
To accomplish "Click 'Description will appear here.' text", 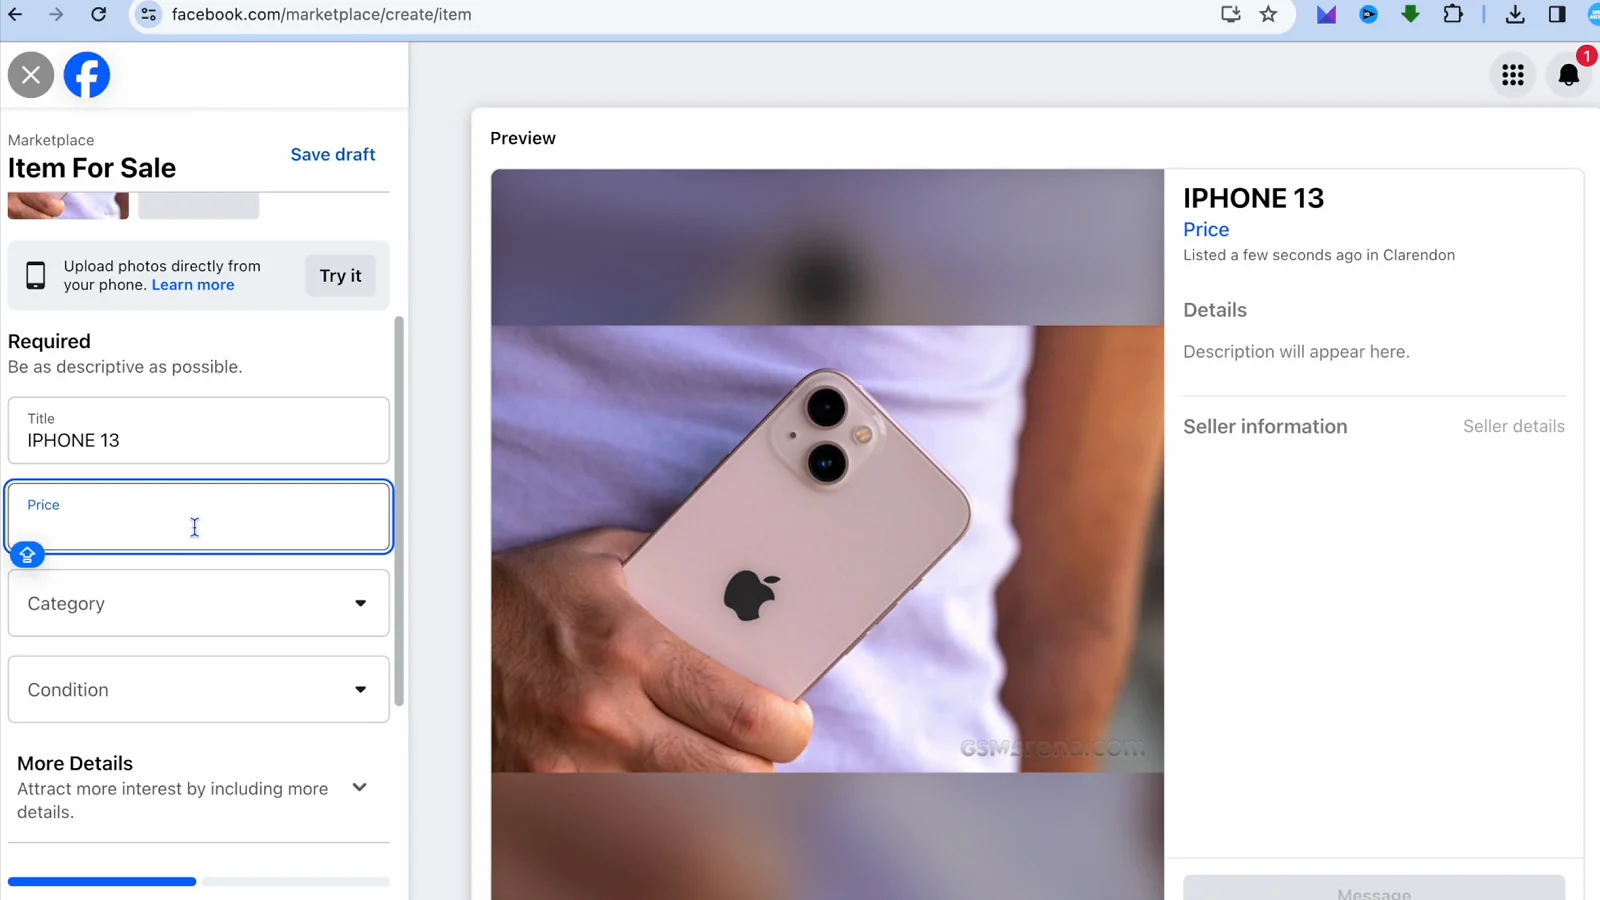I will click(x=1296, y=352).
